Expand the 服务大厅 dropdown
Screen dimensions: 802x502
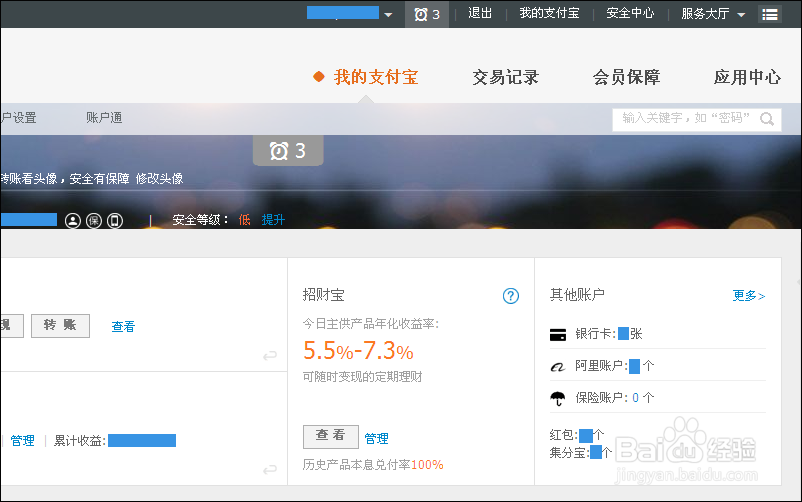(x=741, y=15)
